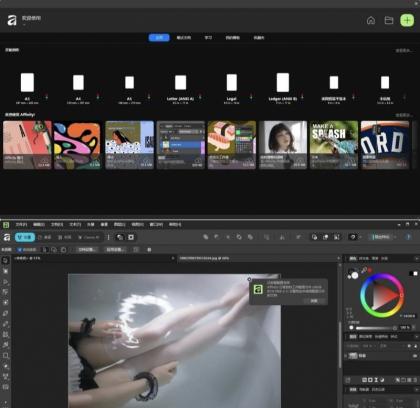
Task: Open the Layers panel options menu
Action: (x=416, y=337)
